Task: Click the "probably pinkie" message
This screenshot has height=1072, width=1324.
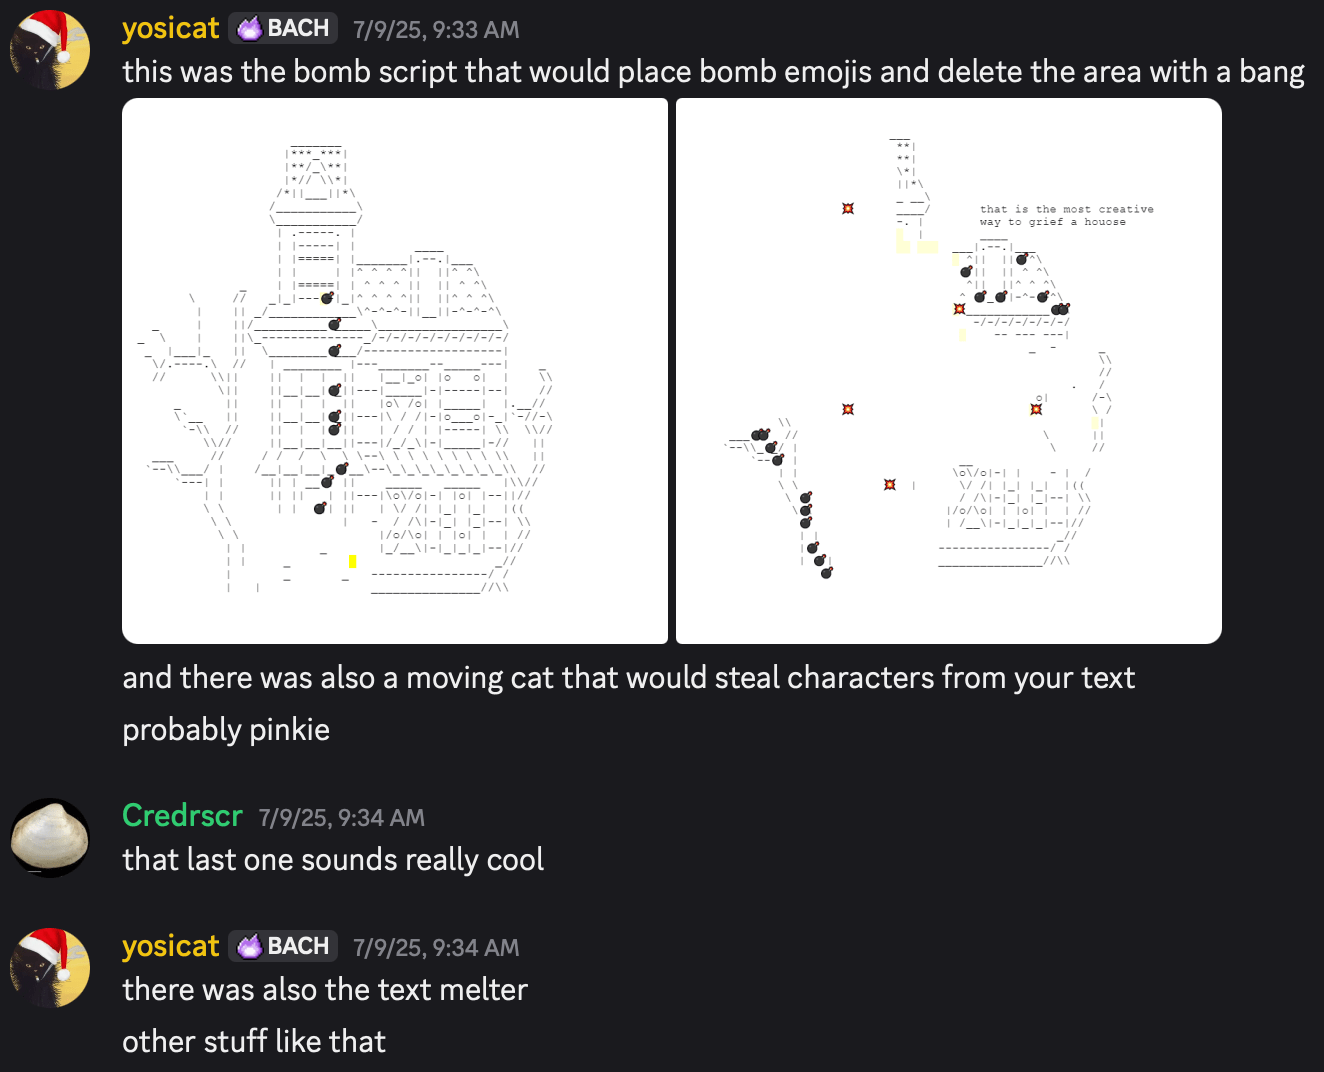Action: click(x=226, y=730)
